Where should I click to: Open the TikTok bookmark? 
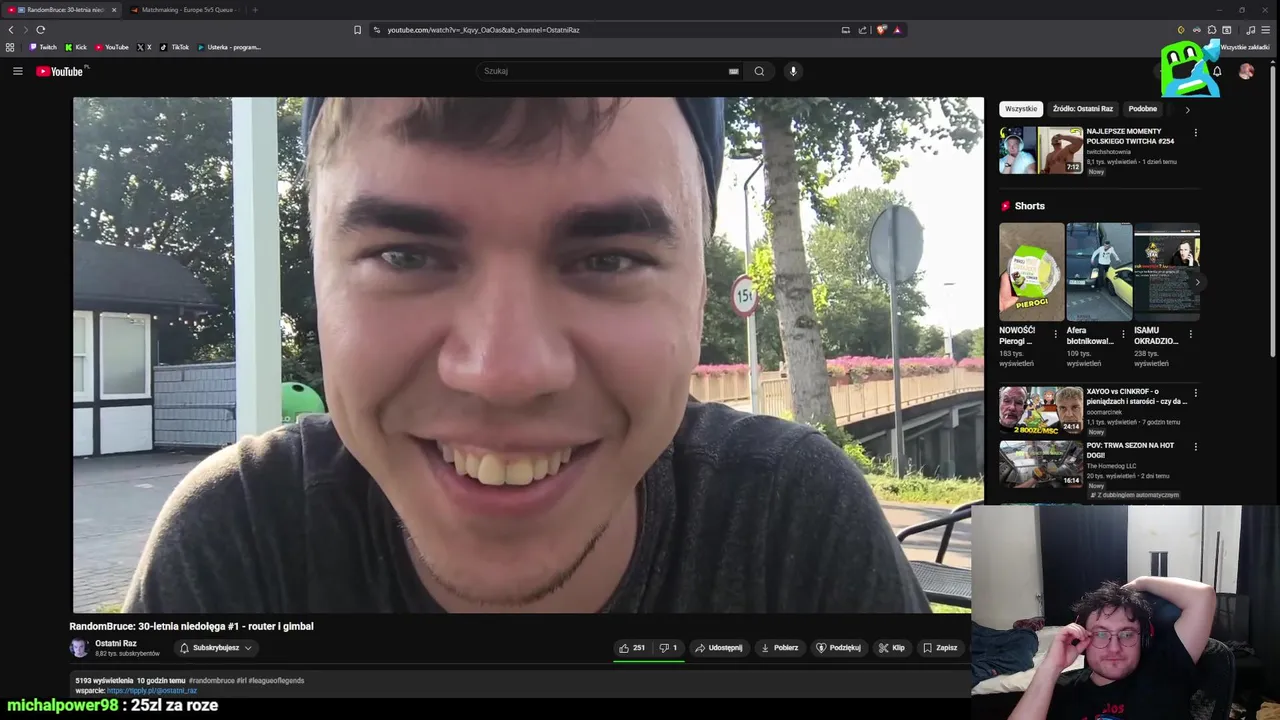[x=175, y=47]
